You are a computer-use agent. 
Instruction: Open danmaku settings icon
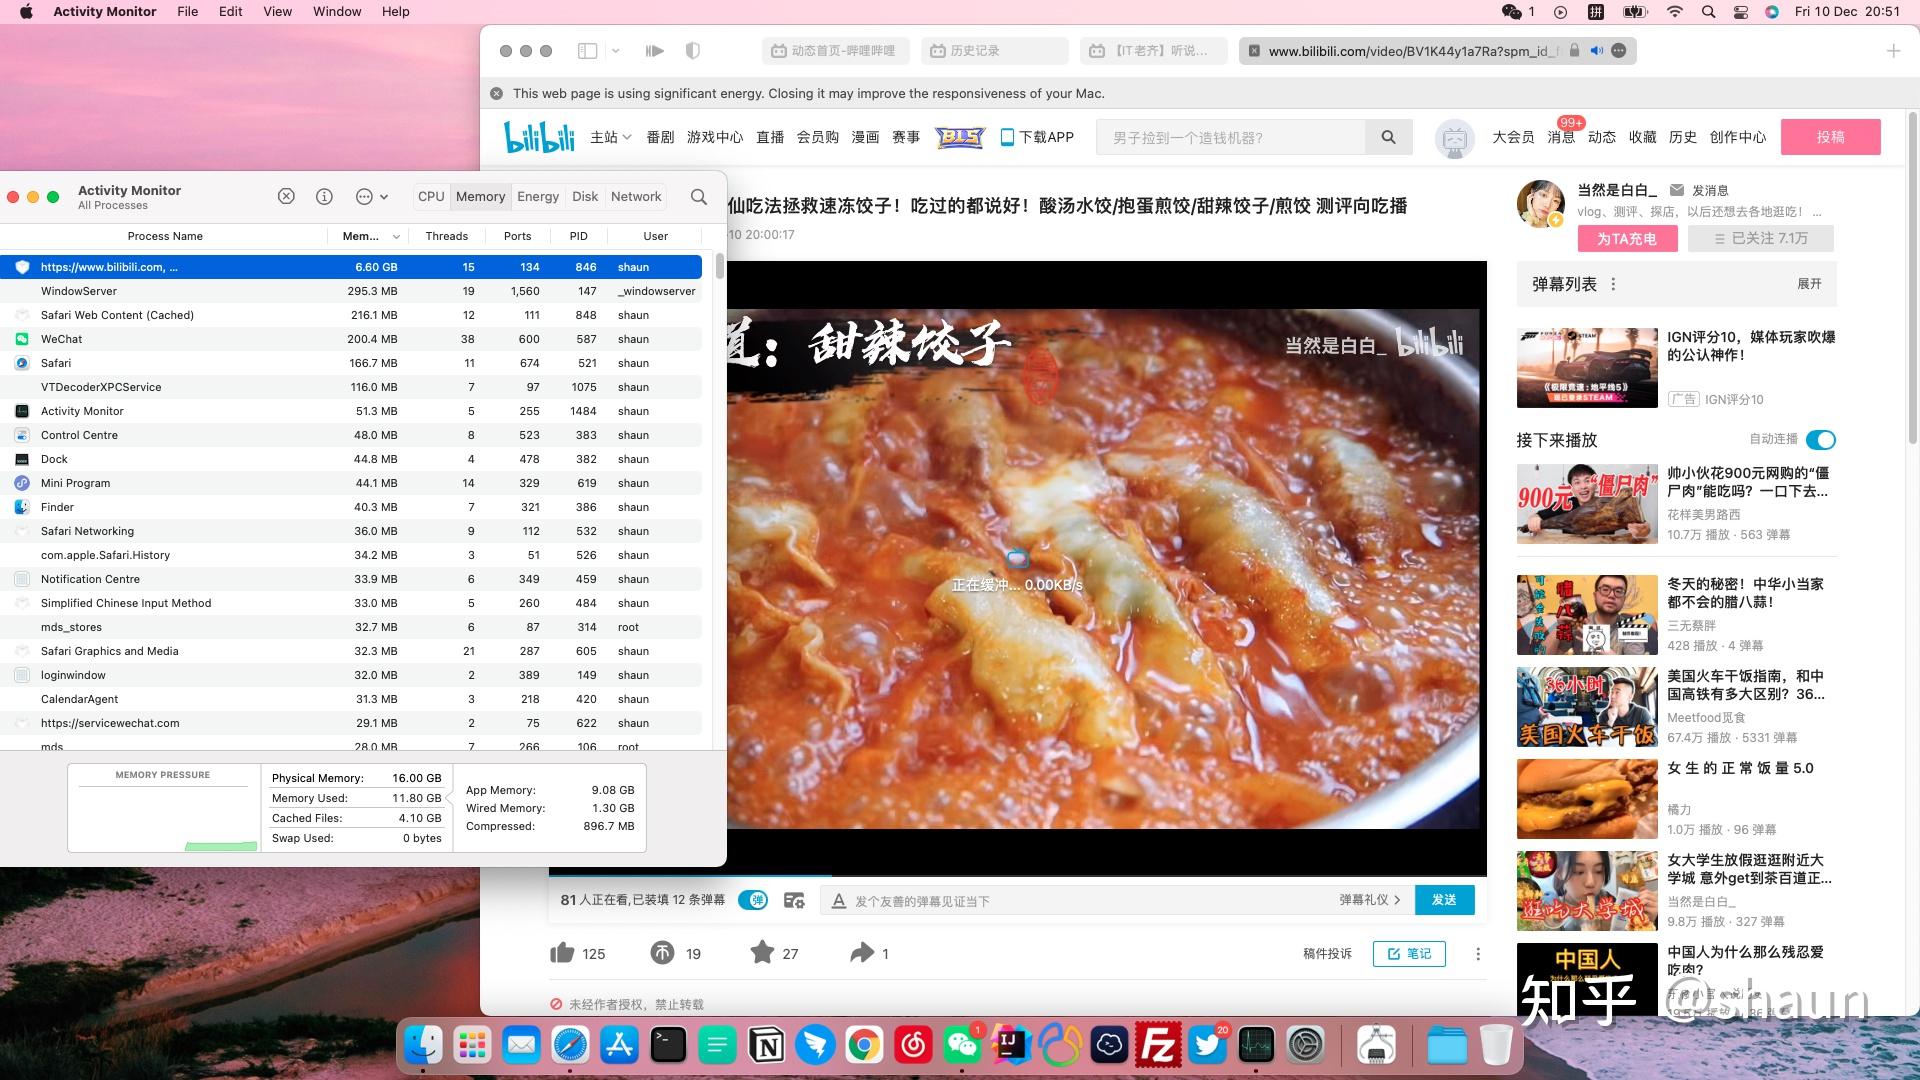click(x=794, y=900)
